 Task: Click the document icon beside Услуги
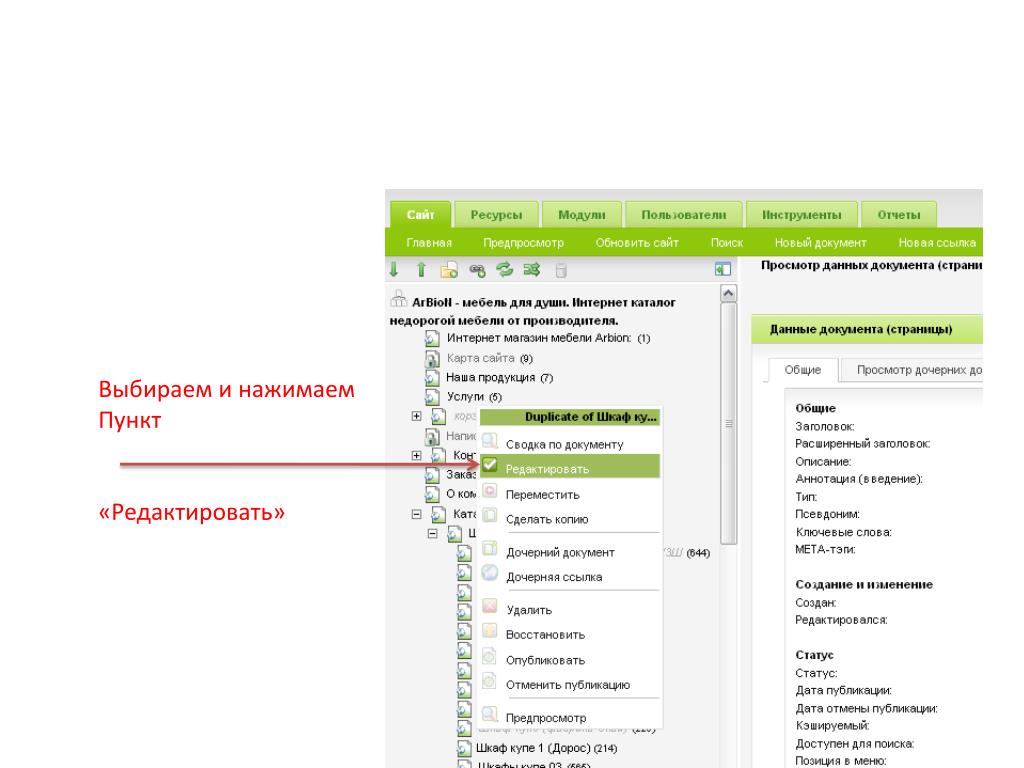click(432, 396)
